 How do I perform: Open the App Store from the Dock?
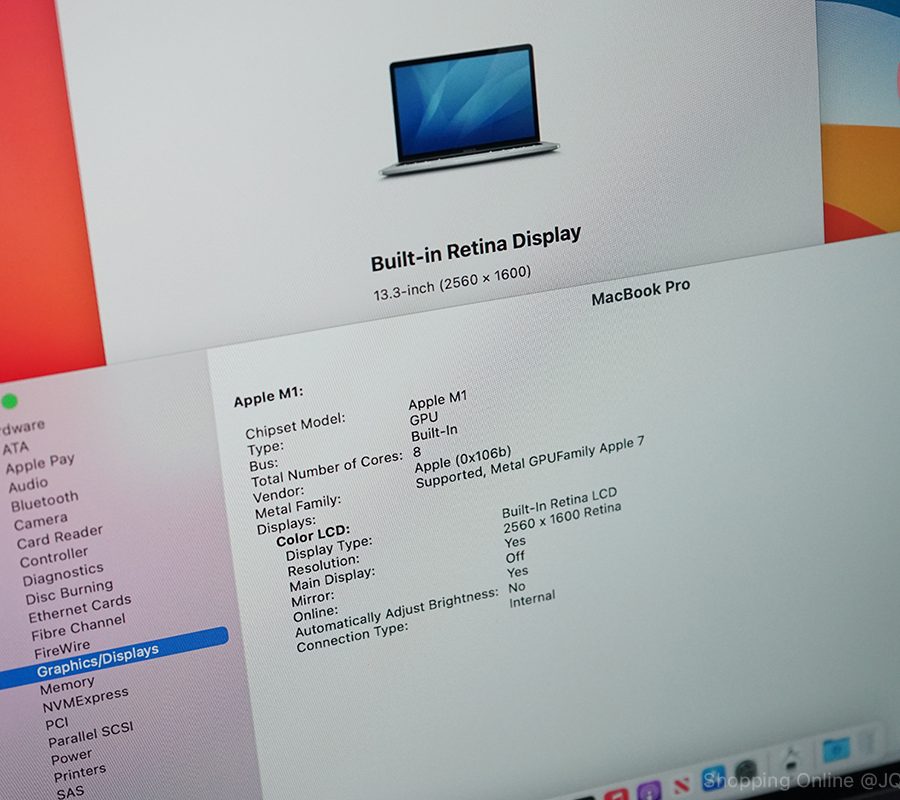click(x=713, y=779)
